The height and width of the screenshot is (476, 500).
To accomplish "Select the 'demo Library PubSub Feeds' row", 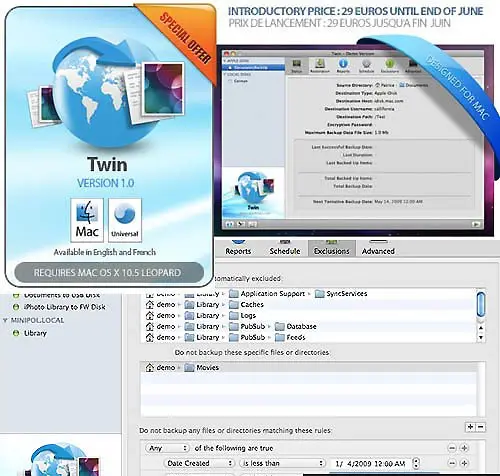I will (x=308, y=337).
